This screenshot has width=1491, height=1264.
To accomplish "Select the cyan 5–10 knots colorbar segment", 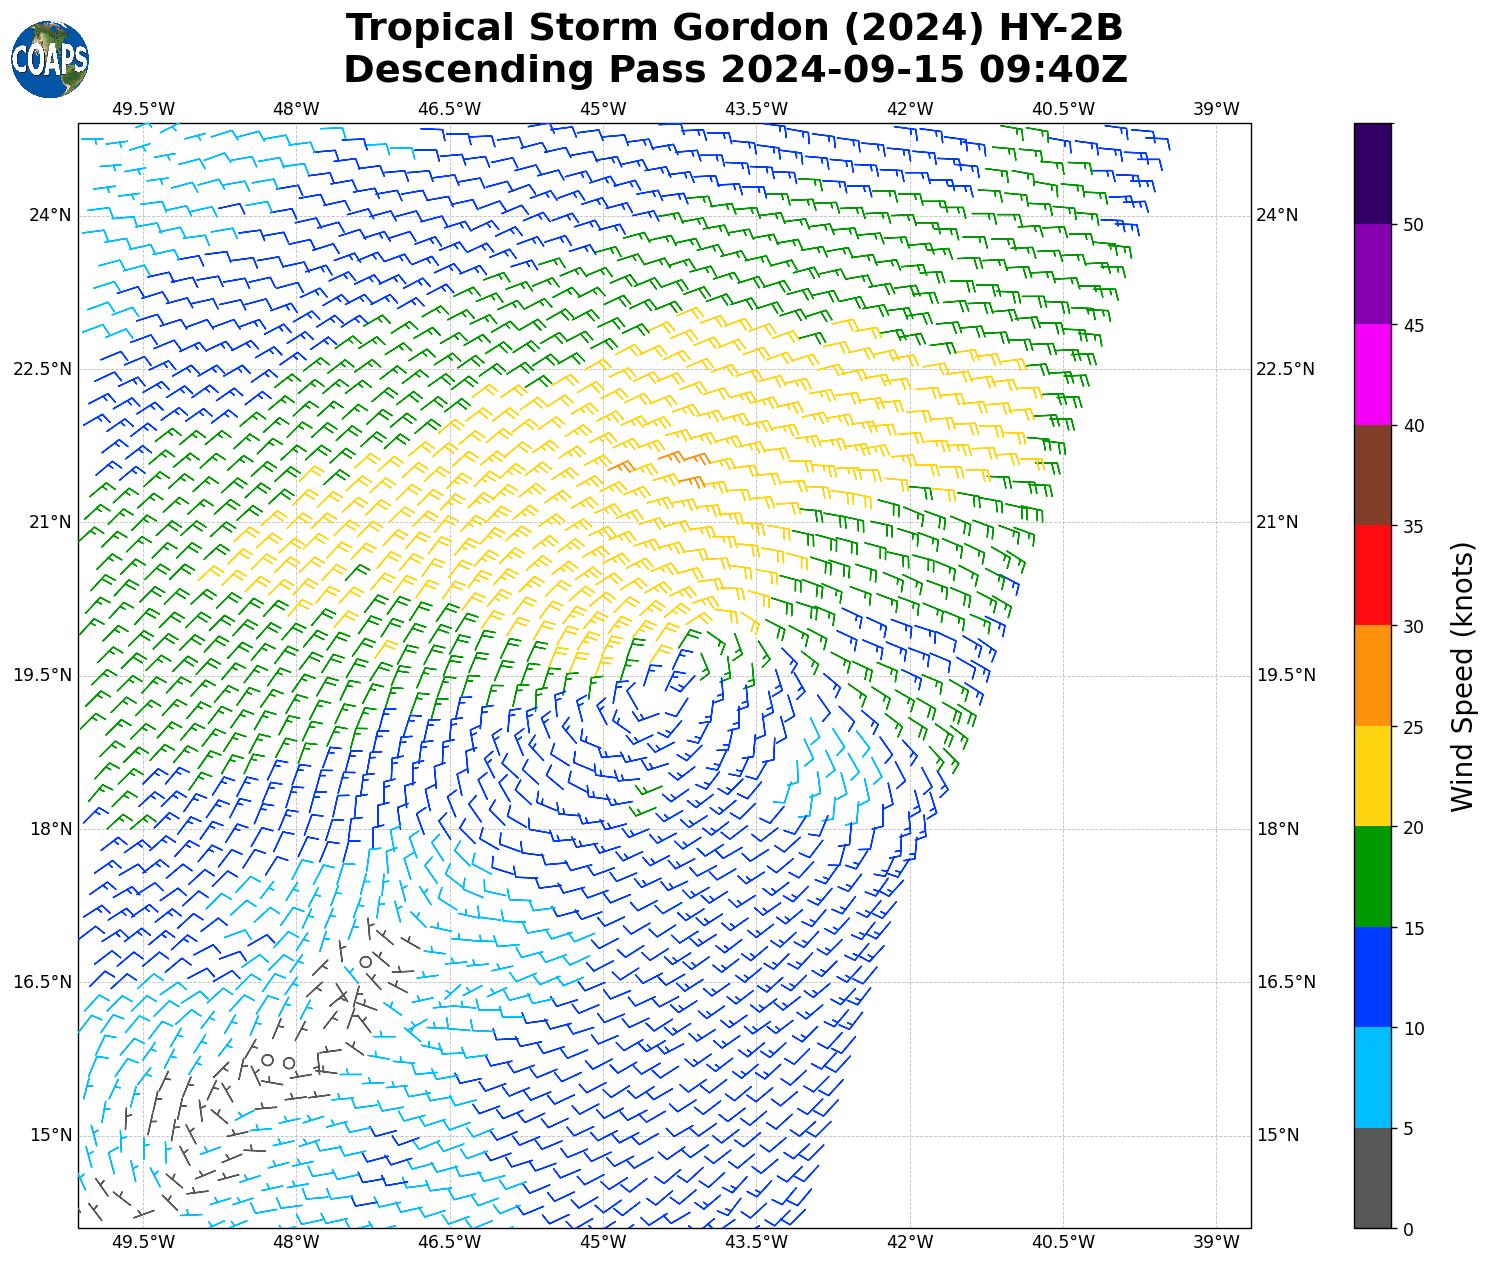I will point(1372,1077).
